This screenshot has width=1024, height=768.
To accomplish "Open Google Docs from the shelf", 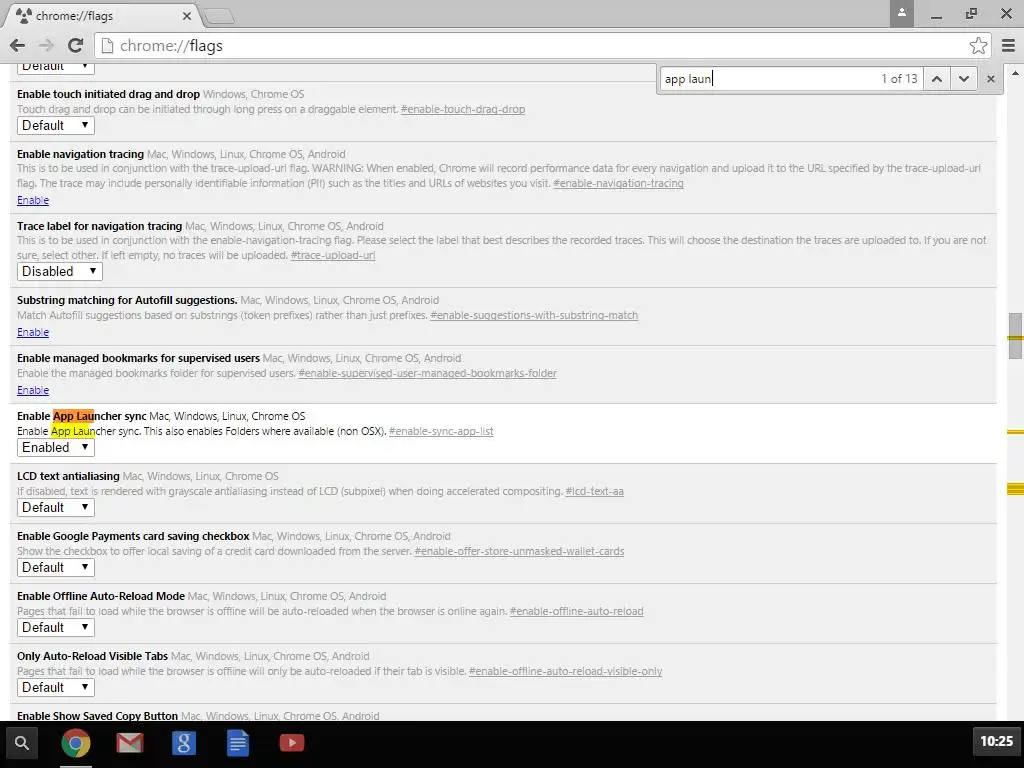I will pyautogui.click(x=238, y=743).
